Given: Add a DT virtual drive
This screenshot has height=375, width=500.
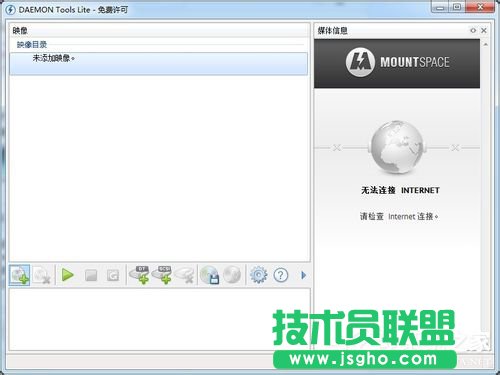Looking at the screenshot, I should 140,275.
